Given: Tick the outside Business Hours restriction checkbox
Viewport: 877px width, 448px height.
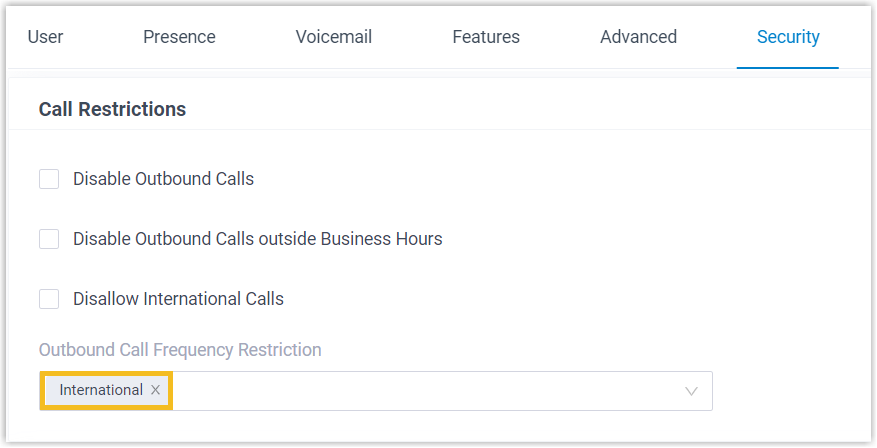Looking at the screenshot, I should (x=49, y=239).
